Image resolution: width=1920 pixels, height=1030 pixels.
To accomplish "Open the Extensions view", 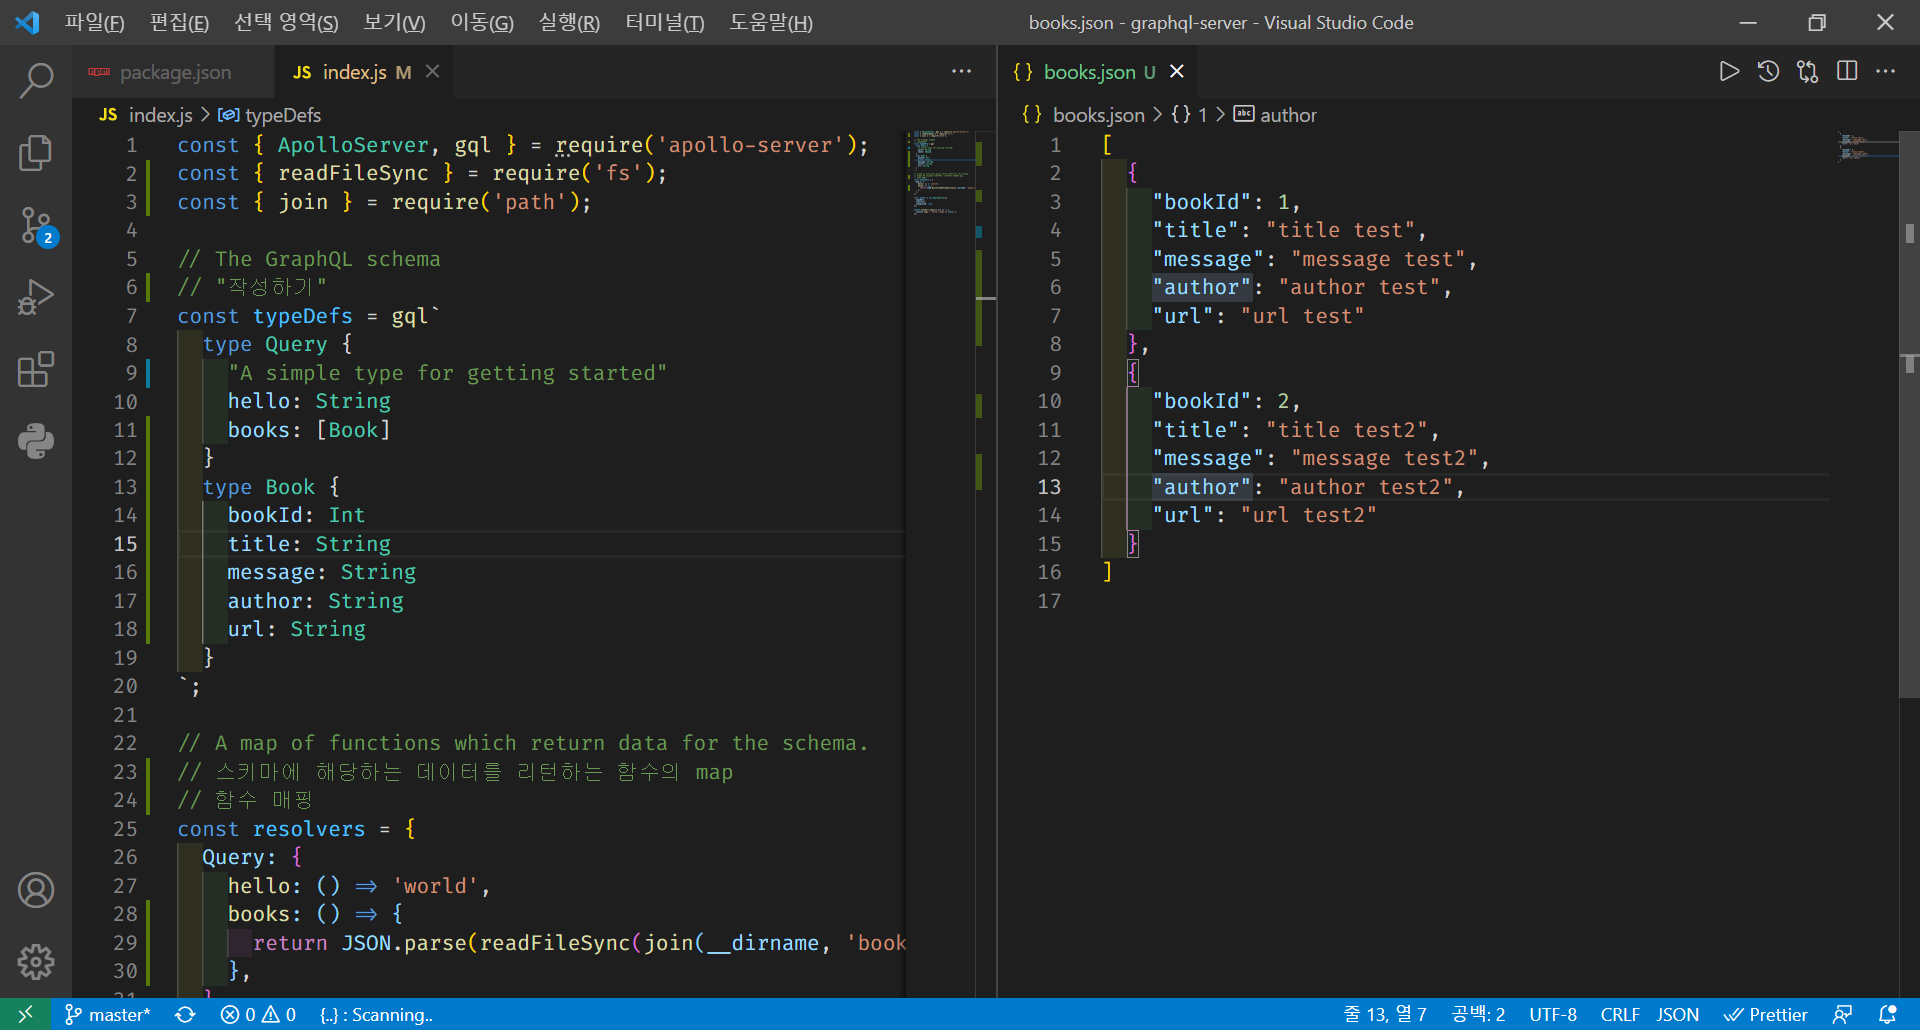I will 36,369.
